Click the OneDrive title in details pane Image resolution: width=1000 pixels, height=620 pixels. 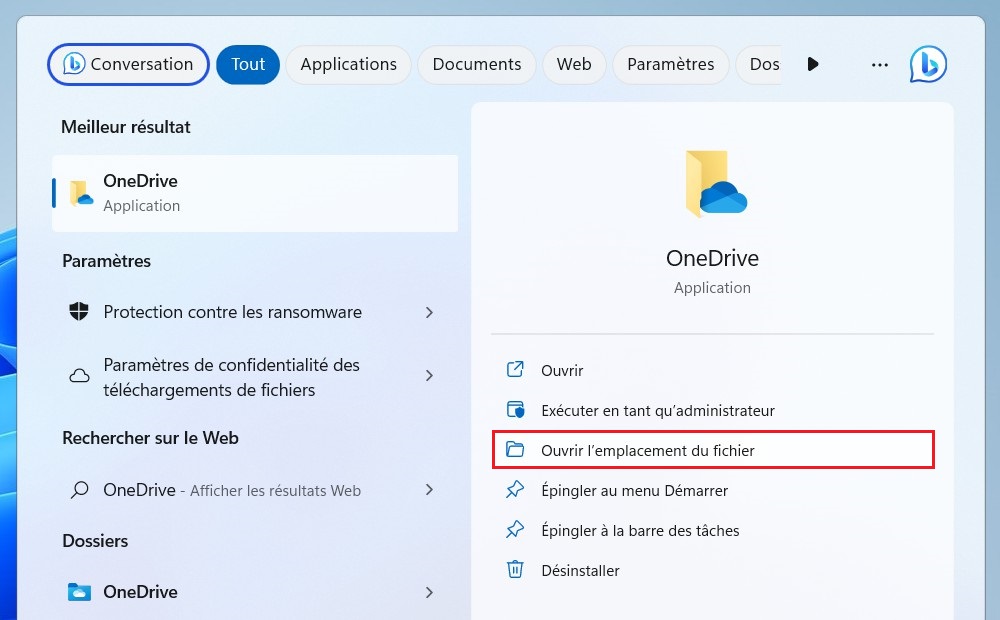(712, 258)
